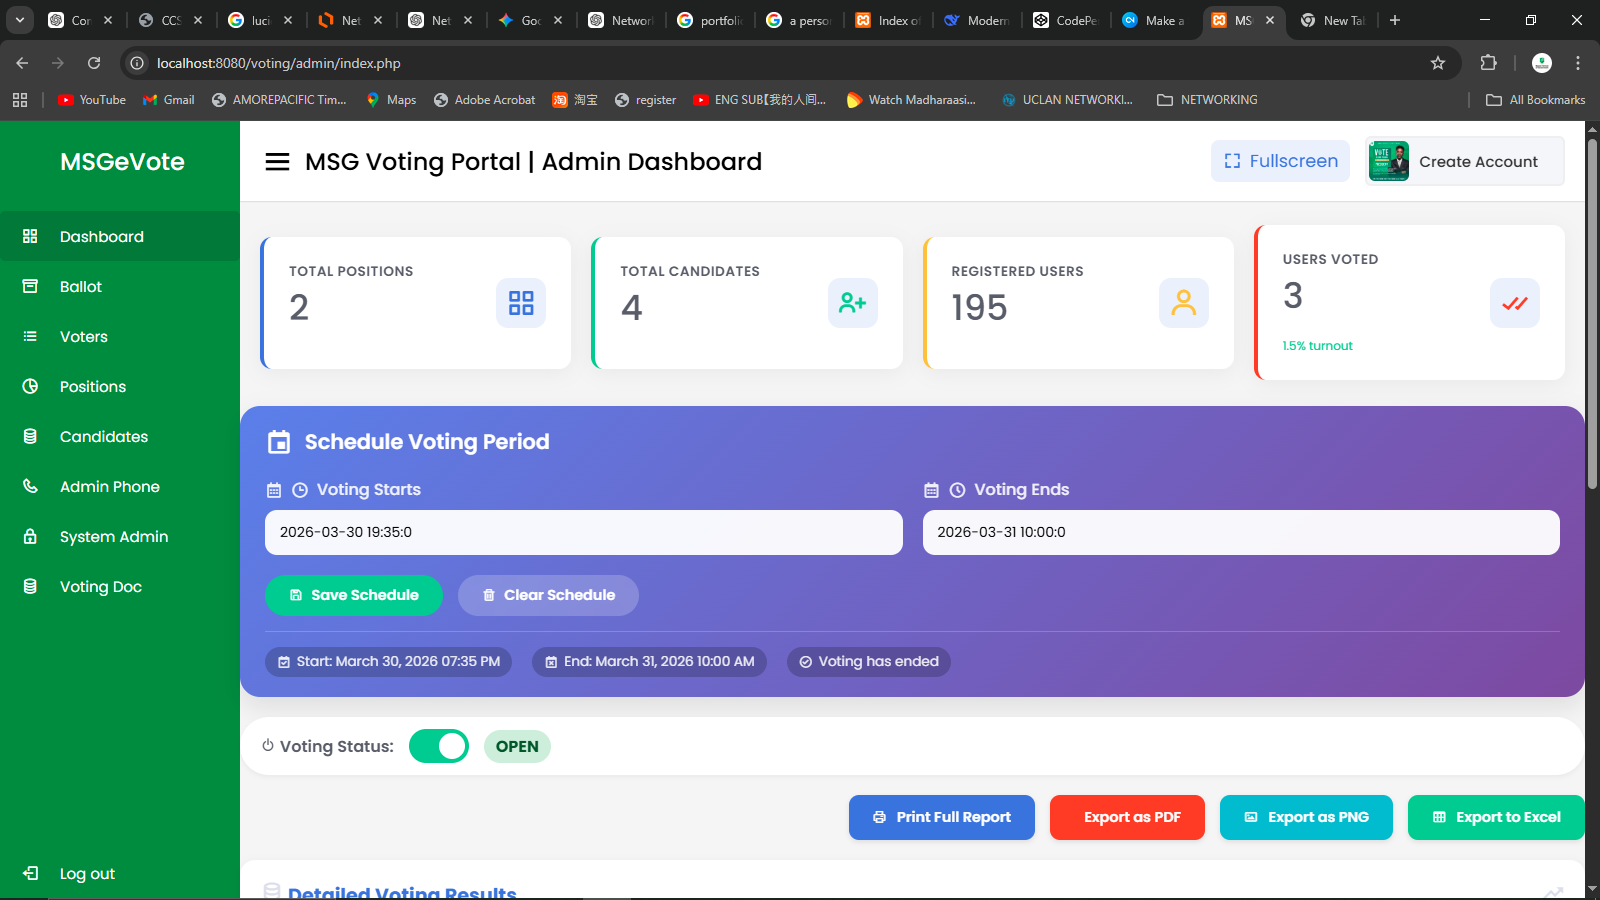The height and width of the screenshot is (900, 1600).
Task: Open the NETWORKING bookmarks folder
Action: point(1207,100)
